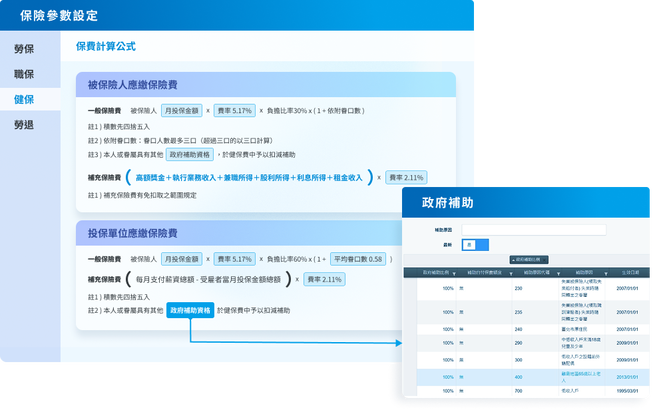Select the table row with code 290
This screenshot has width=653, height=410.
pos(533,343)
